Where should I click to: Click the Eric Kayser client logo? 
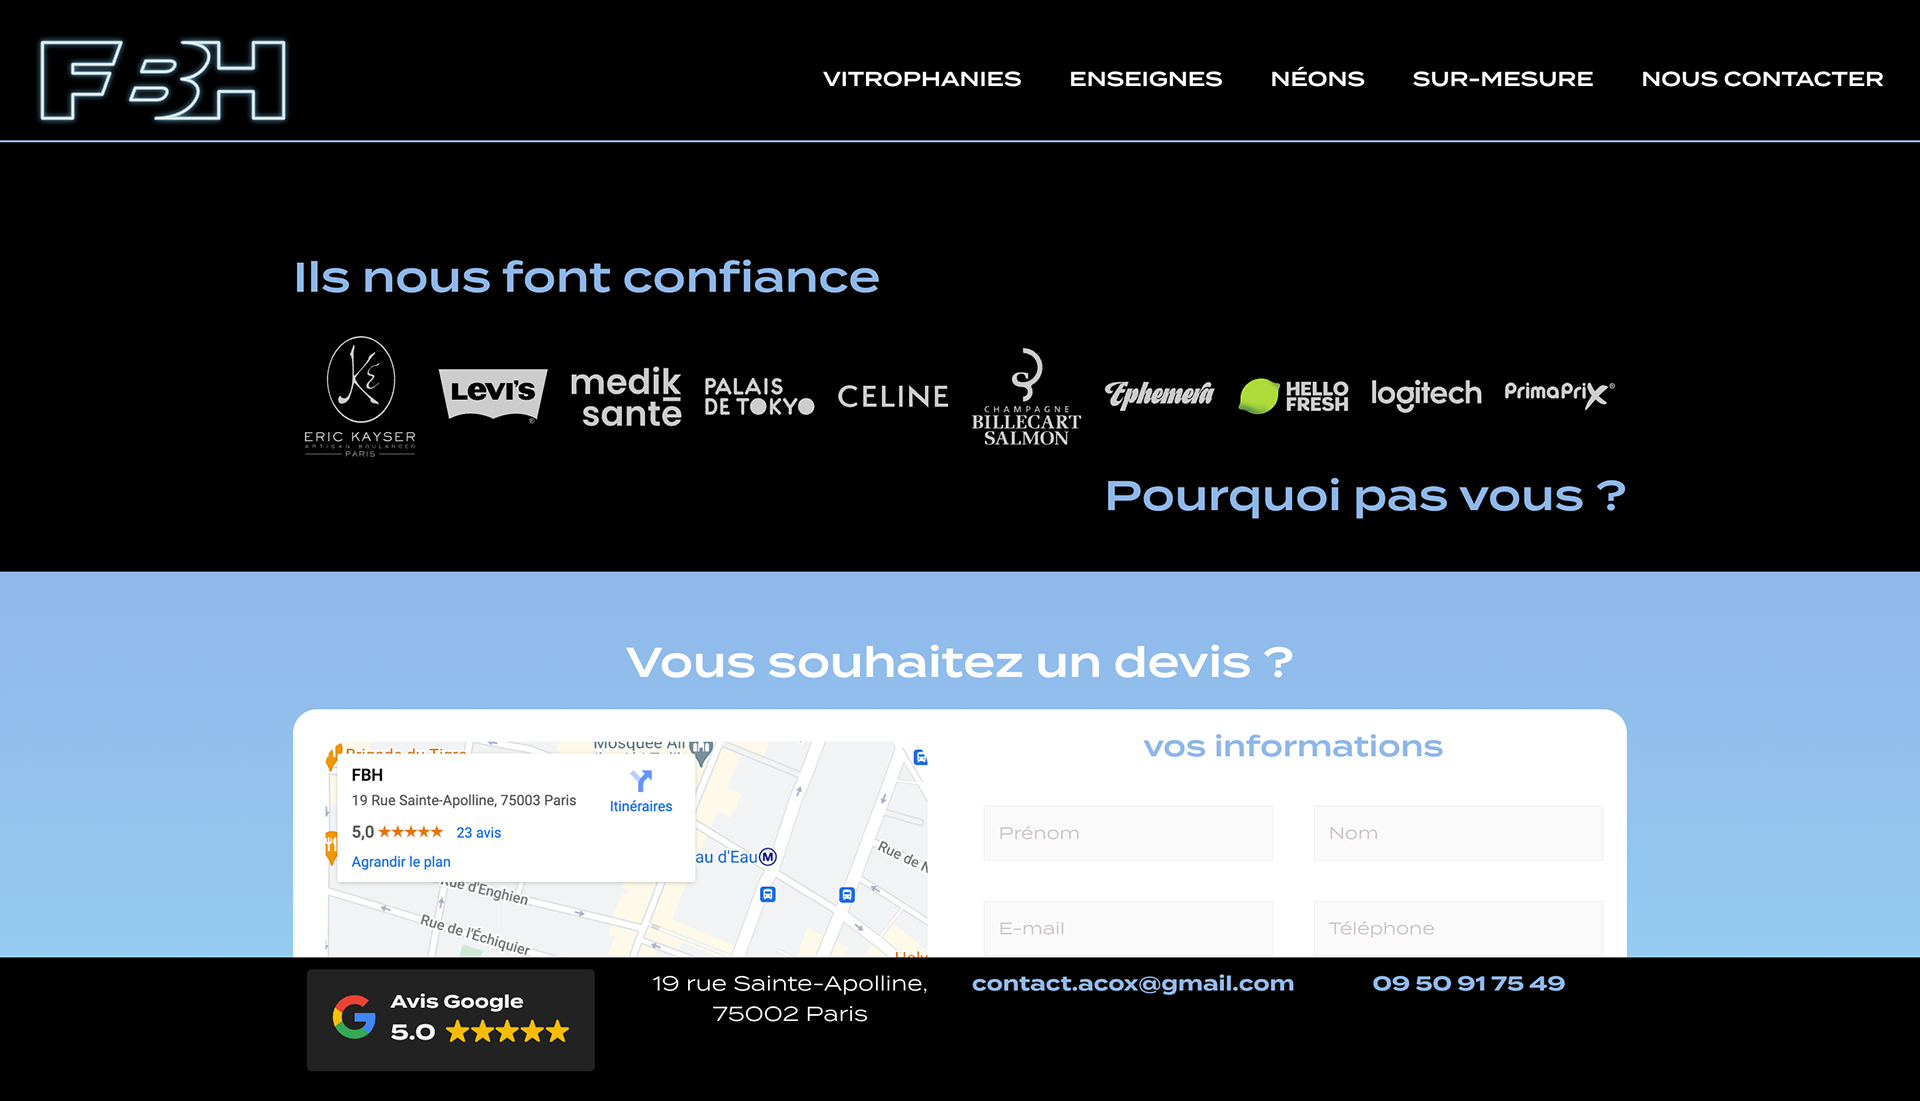(360, 396)
